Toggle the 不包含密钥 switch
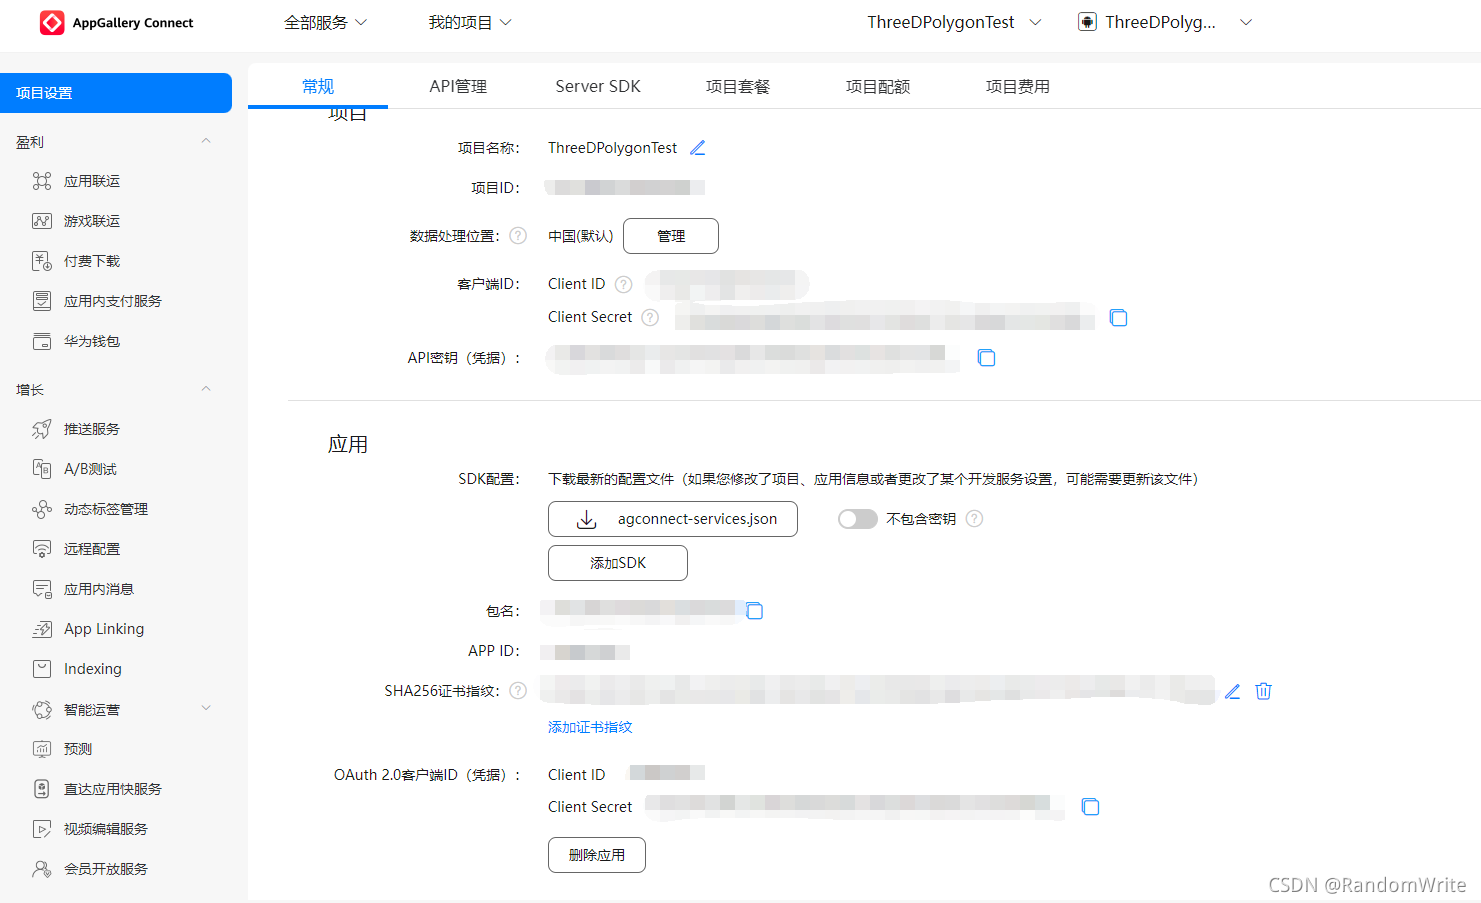 pos(857,519)
